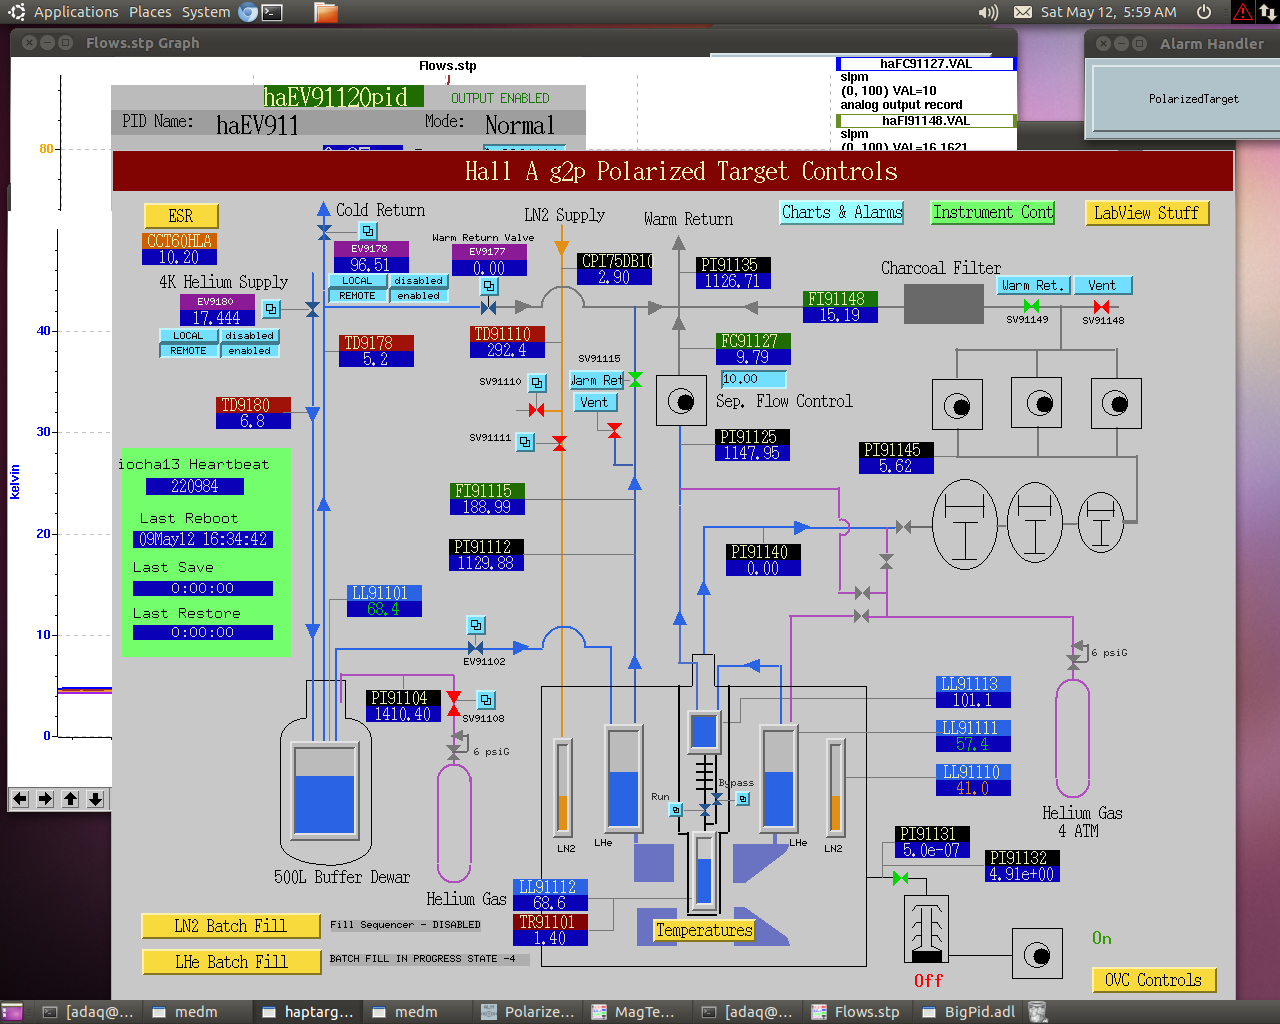Image resolution: width=1280 pixels, height=1024 pixels.
Task: Click the left LN2 level bar
Action: (563, 787)
